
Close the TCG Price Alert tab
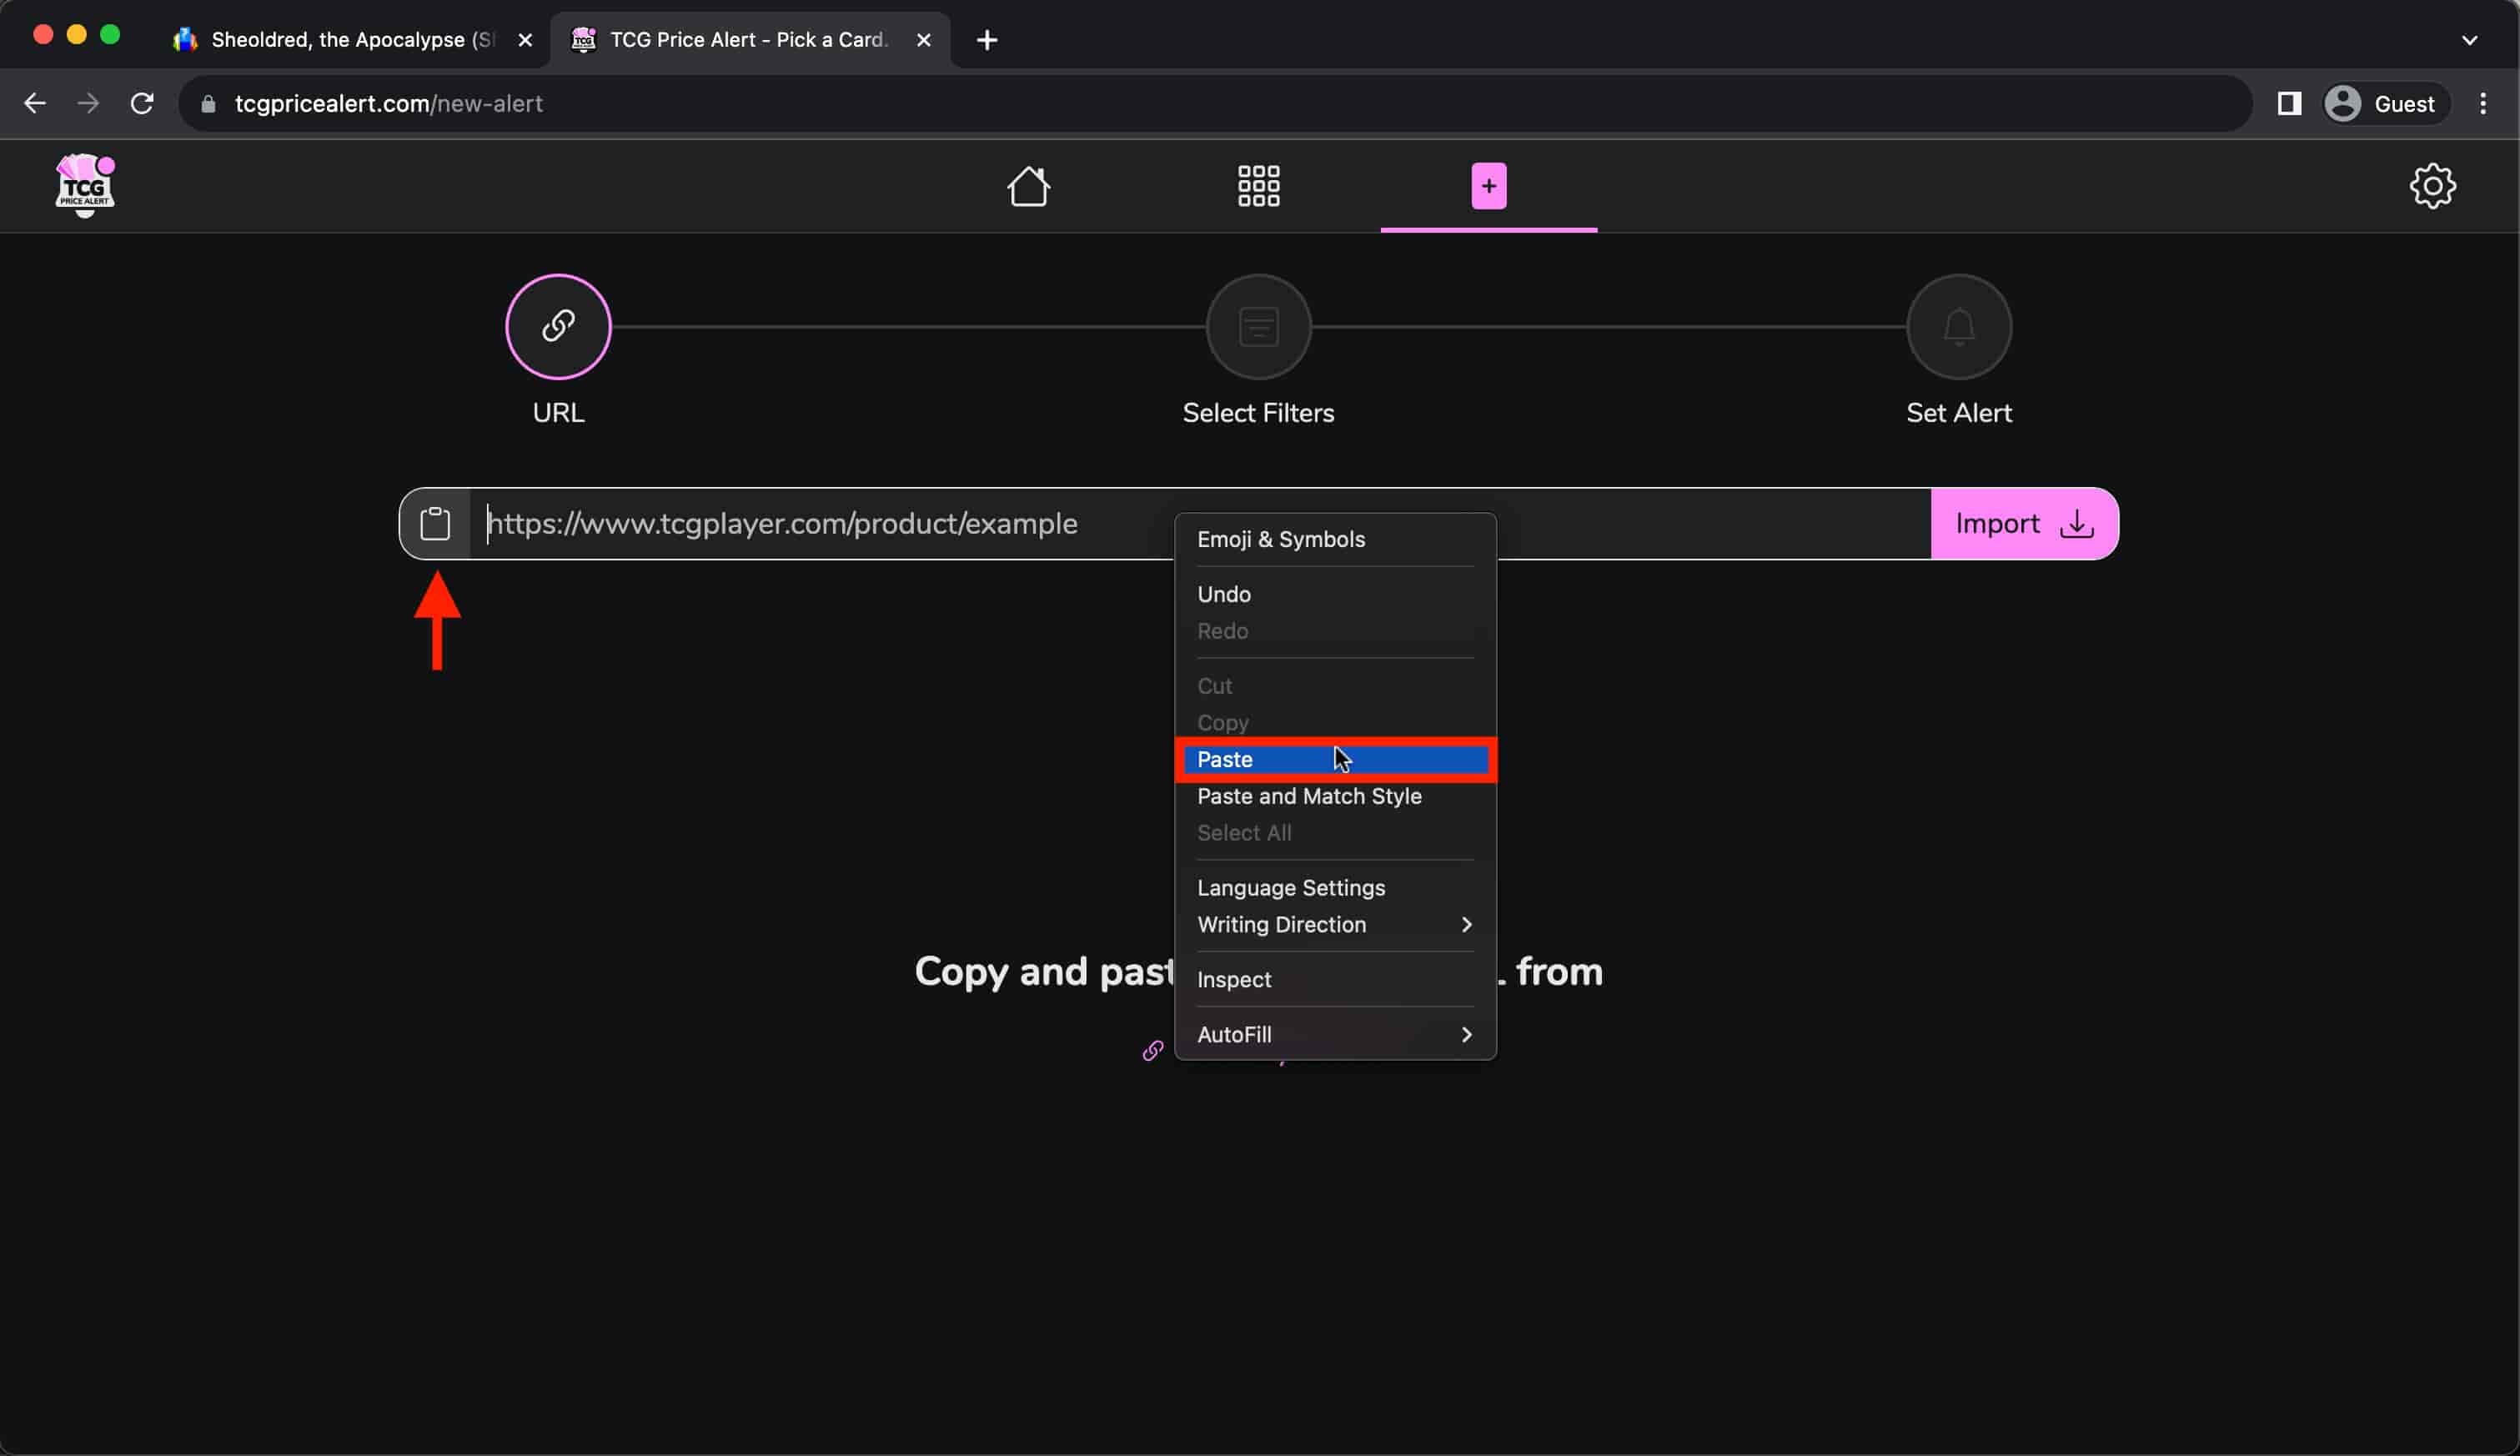pyautogui.click(x=924, y=40)
